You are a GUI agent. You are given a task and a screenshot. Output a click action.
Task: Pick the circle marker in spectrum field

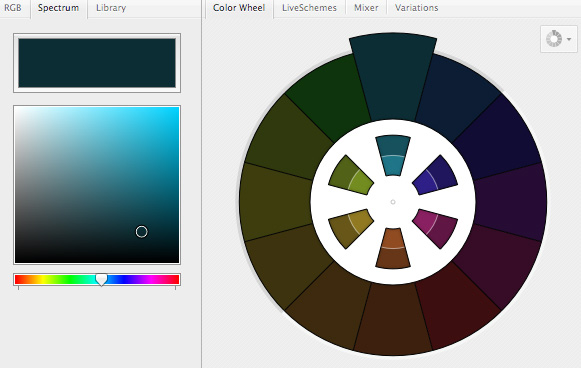coord(142,232)
